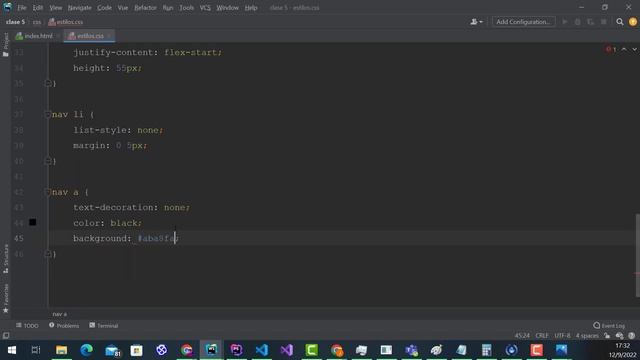Screen dimensions: 640x360
Task: Click the #aba8fa color value text
Action: pyautogui.click(x=157, y=238)
